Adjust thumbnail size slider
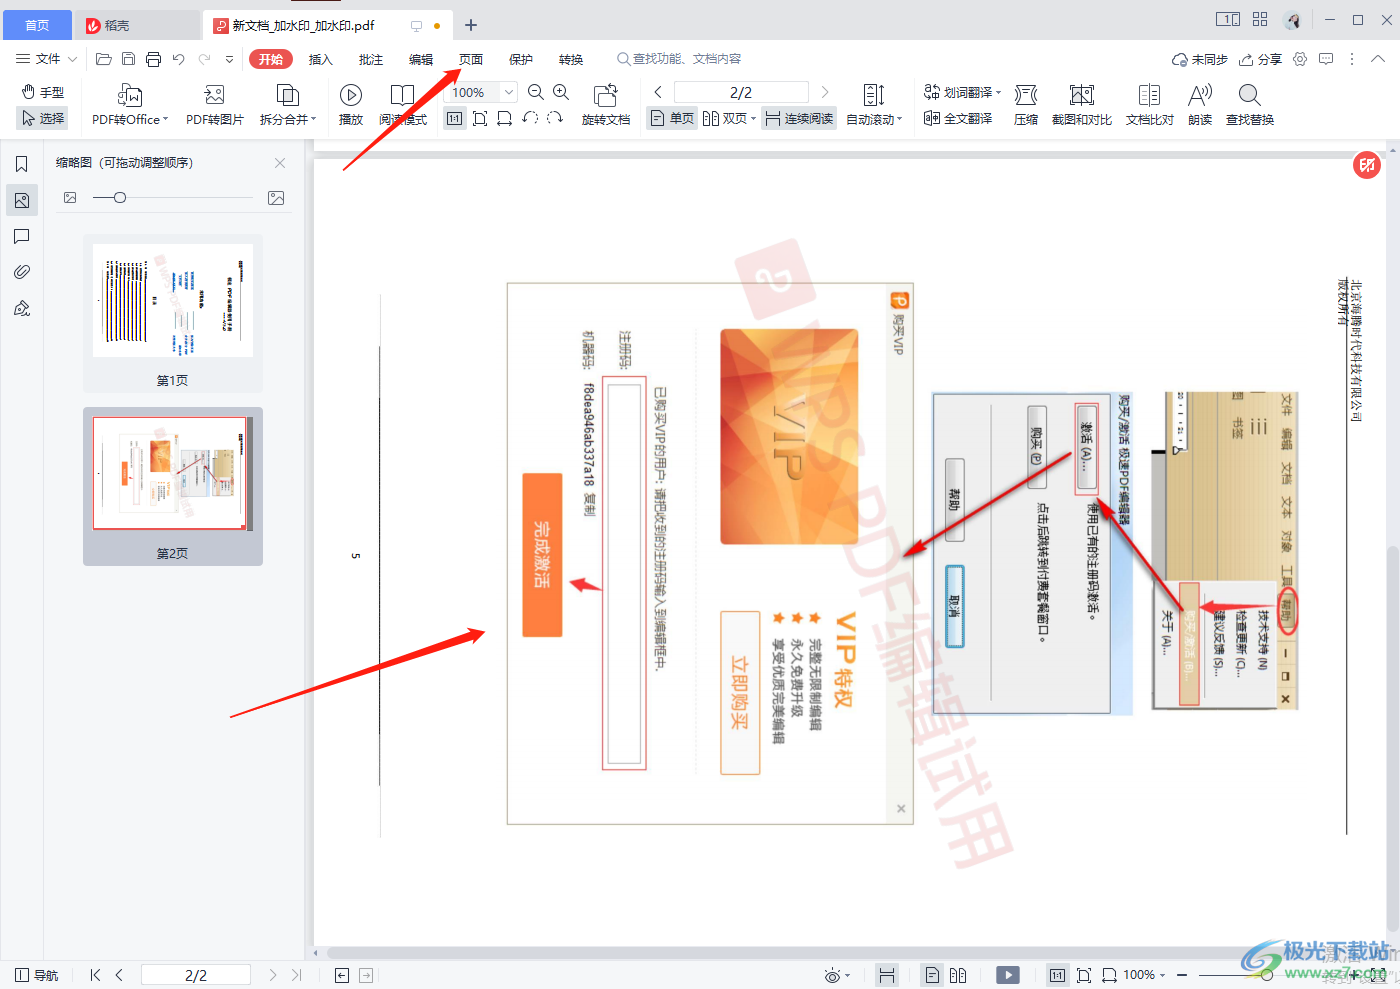Image resolution: width=1400 pixels, height=989 pixels. (120, 198)
